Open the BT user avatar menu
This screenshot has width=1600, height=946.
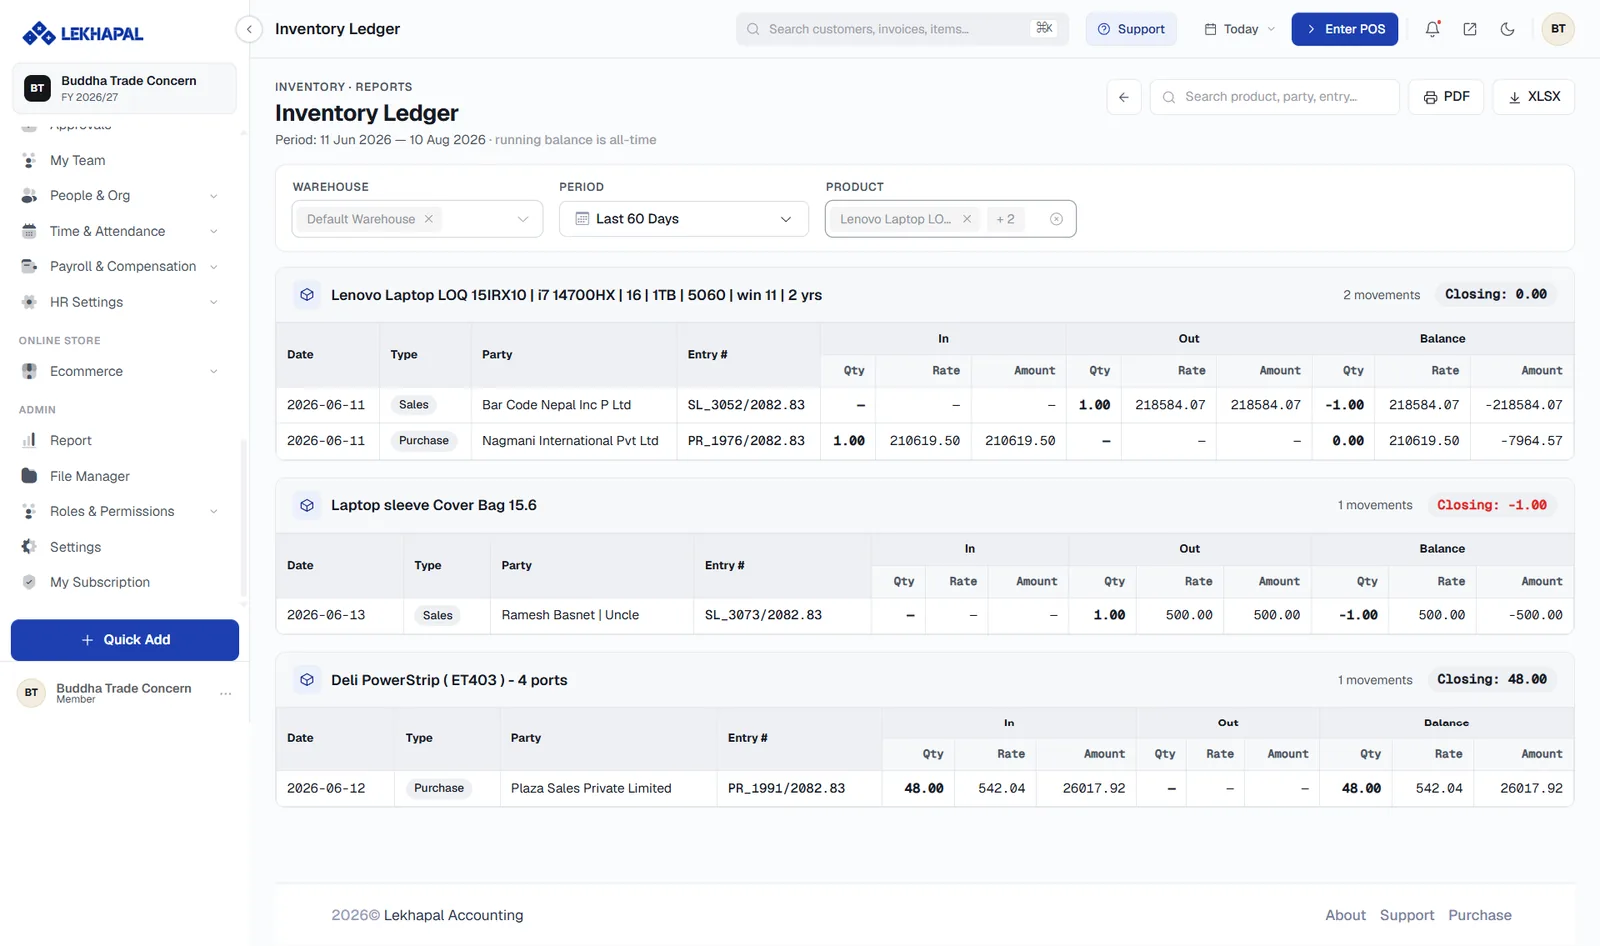point(1558,29)
